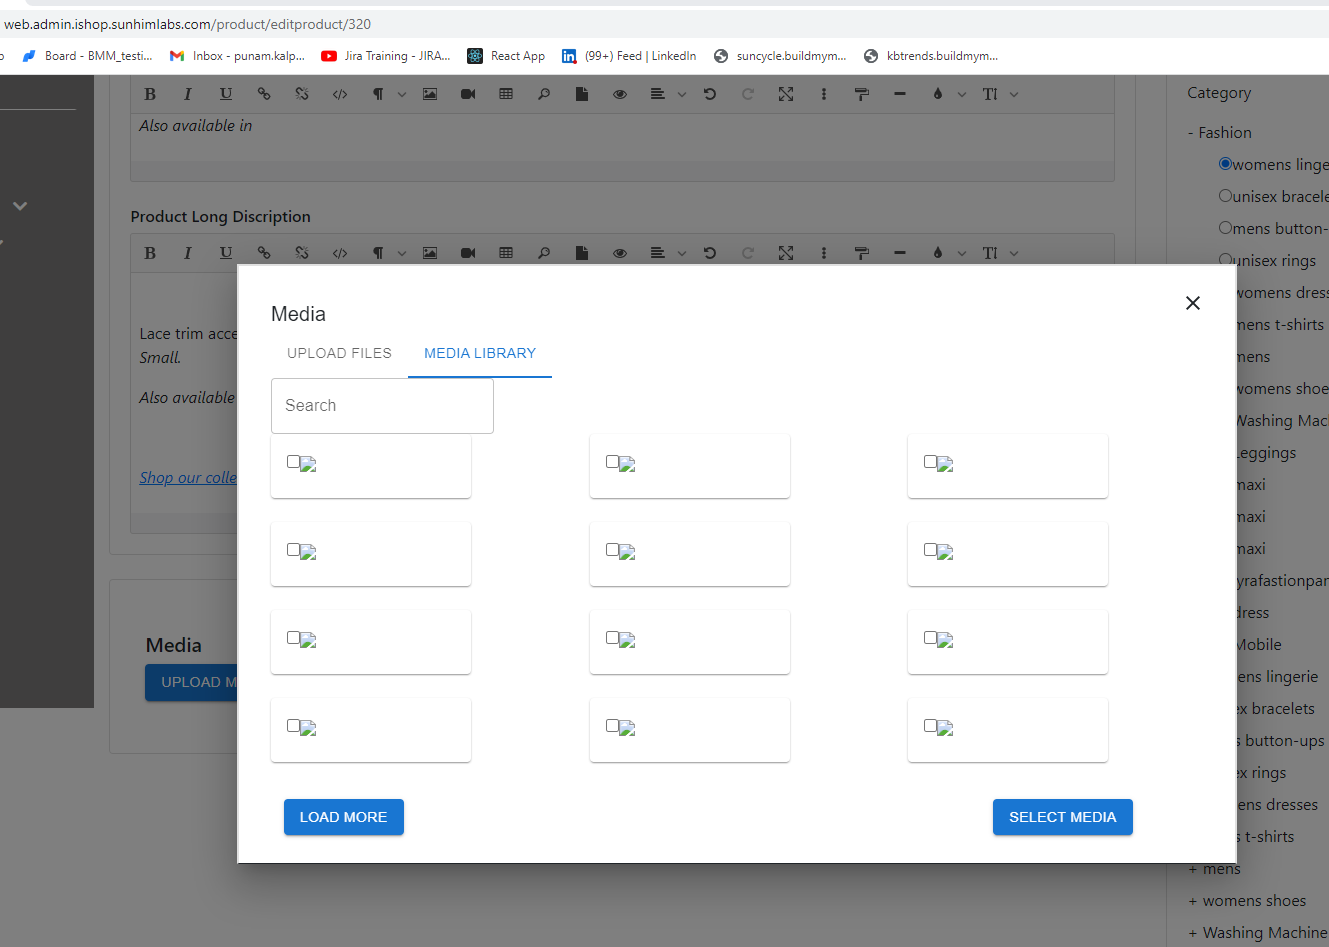Viewport: 1329px width, 947px height.
Task: Underline icon in Product Long Discription toolbar
Action: pyautogui.click(x=226, y=253)
